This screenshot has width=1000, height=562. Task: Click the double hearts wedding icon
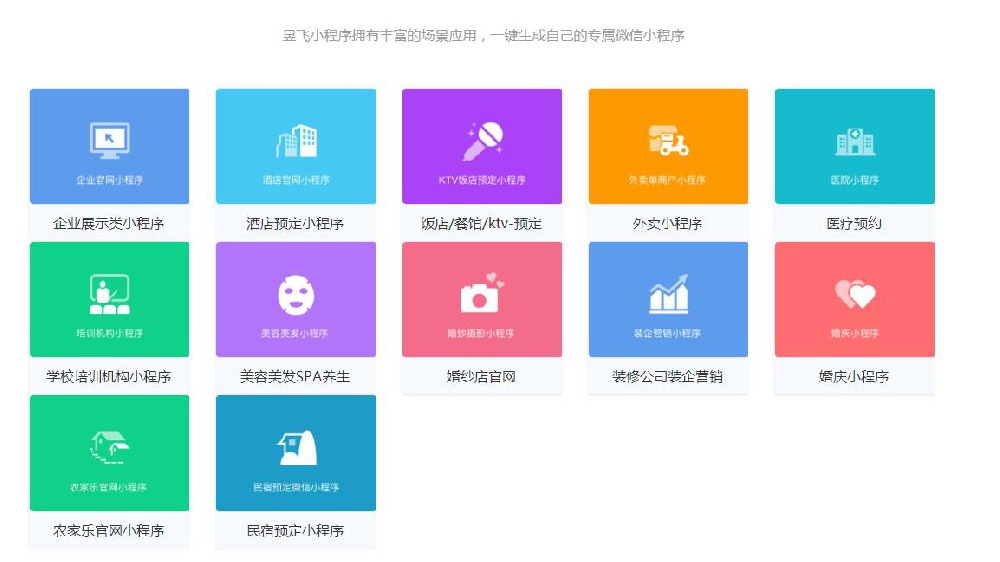(855, 294)
